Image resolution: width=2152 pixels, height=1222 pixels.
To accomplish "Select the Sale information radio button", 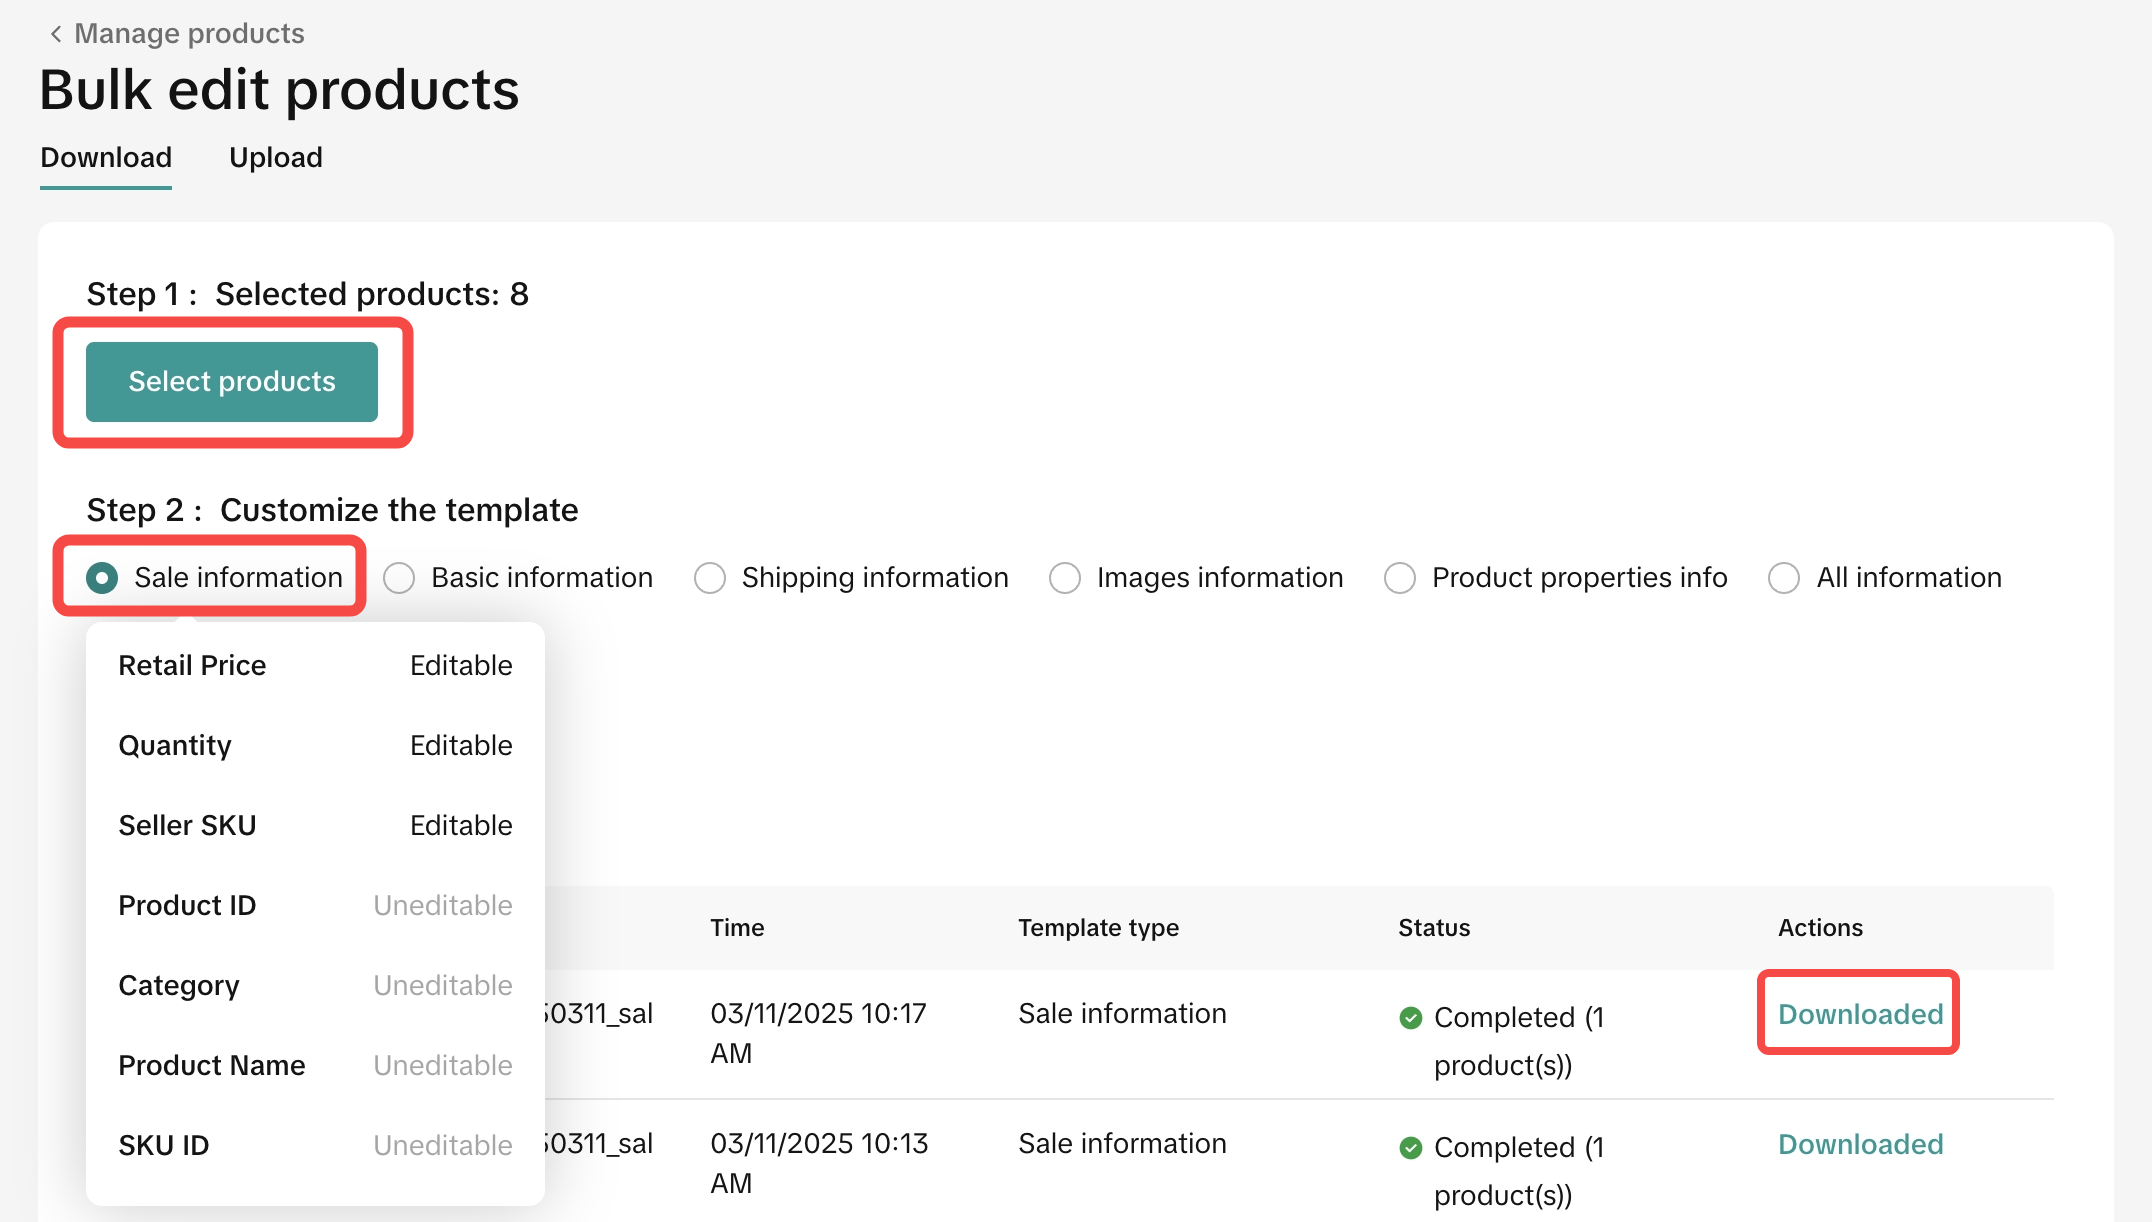I will coord(102,578).
